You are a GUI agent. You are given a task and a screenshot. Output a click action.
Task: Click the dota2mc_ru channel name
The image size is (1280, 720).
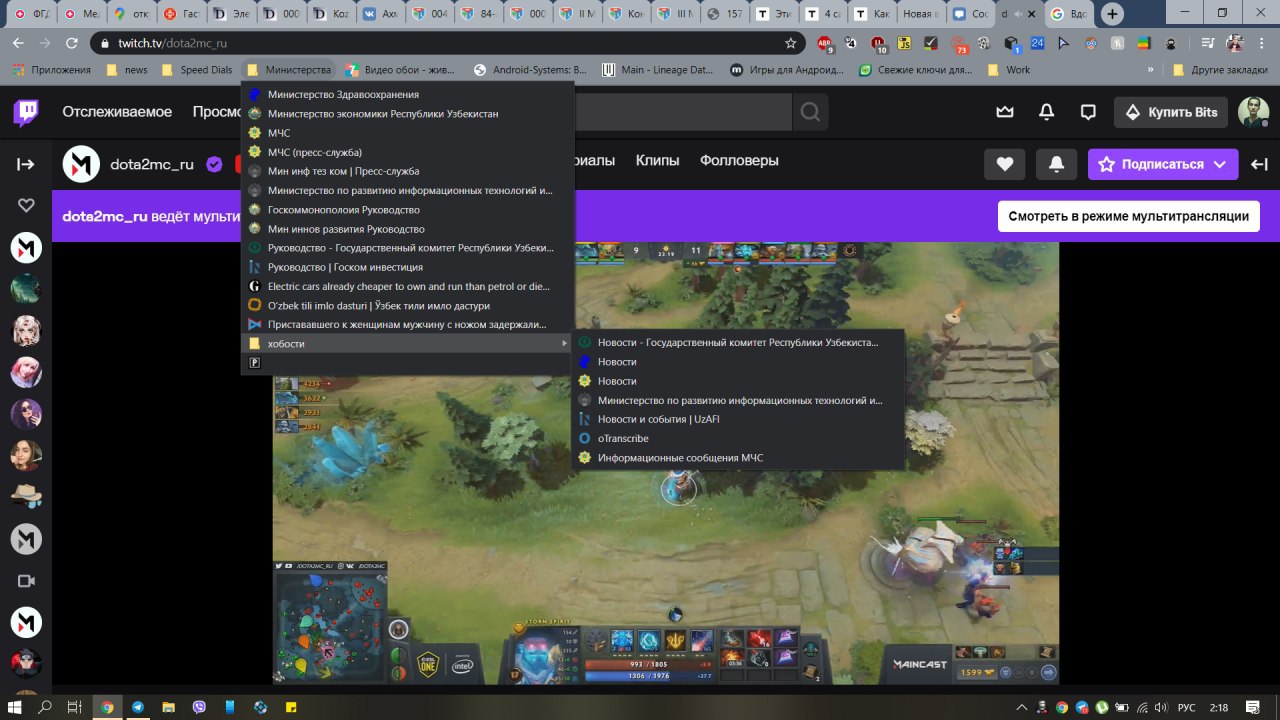pos(152,164)
